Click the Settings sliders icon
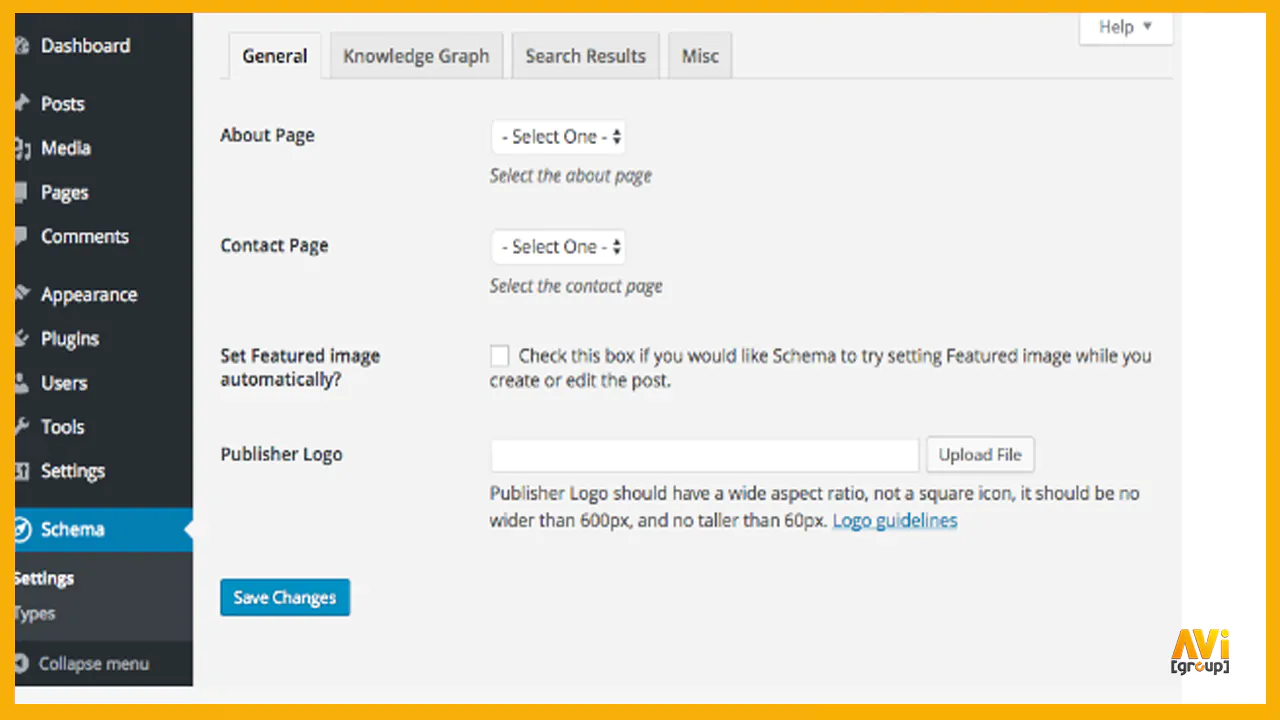 click(x=21, y=470)
